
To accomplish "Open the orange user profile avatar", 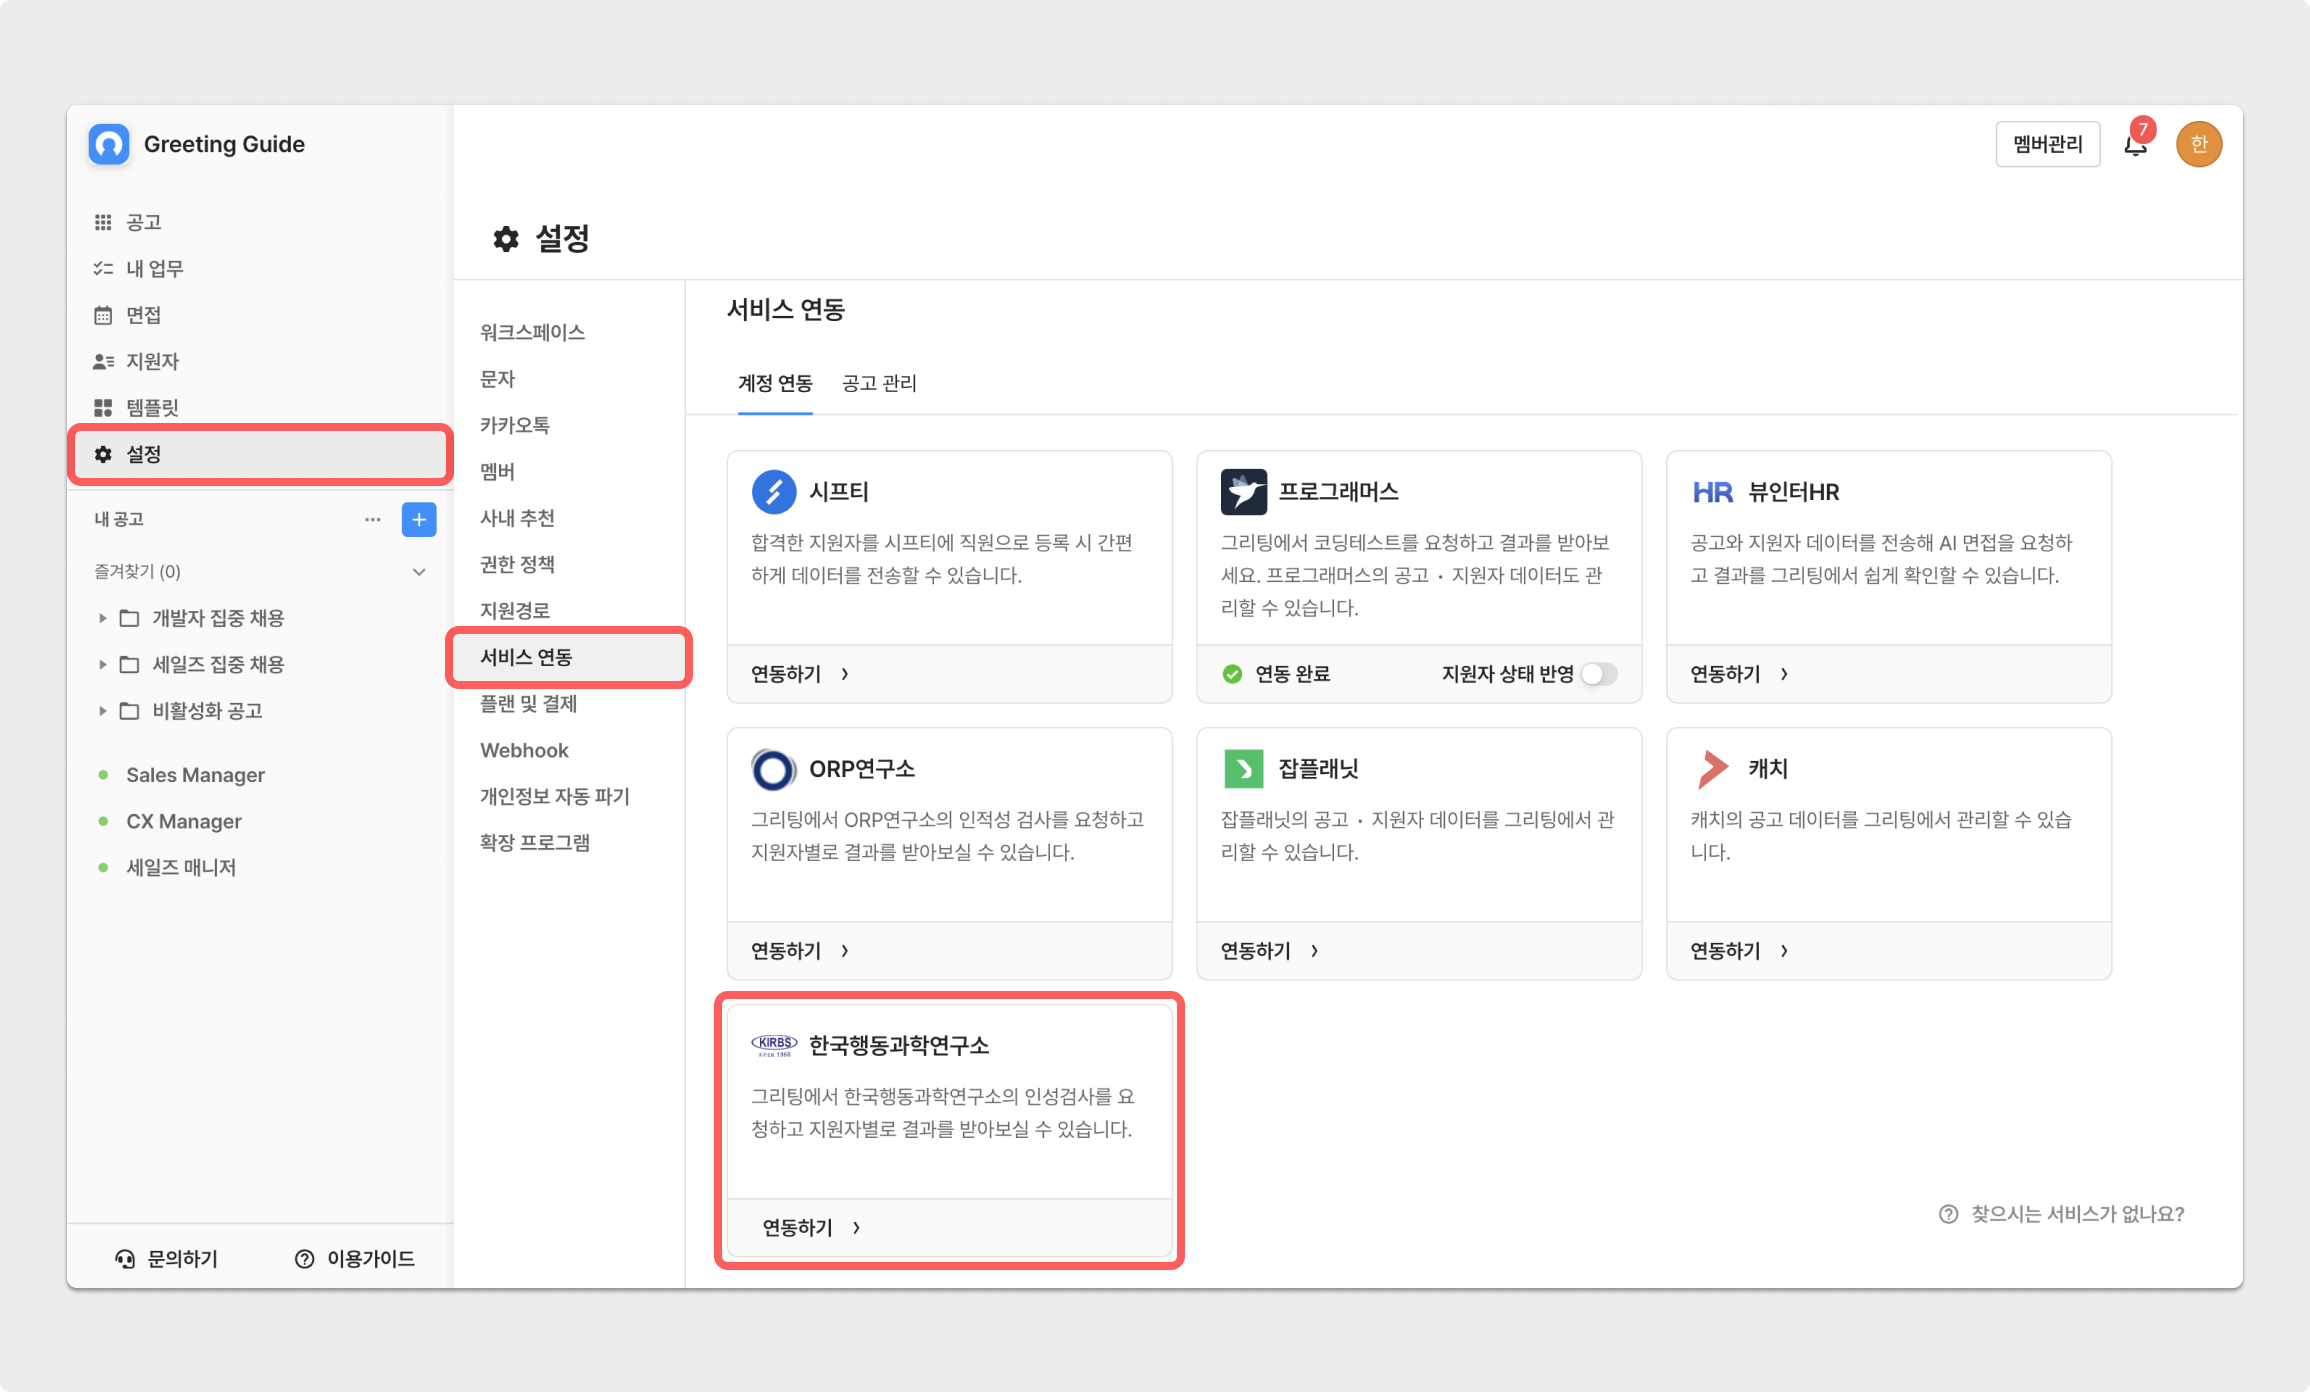I will coord(2198,145).
